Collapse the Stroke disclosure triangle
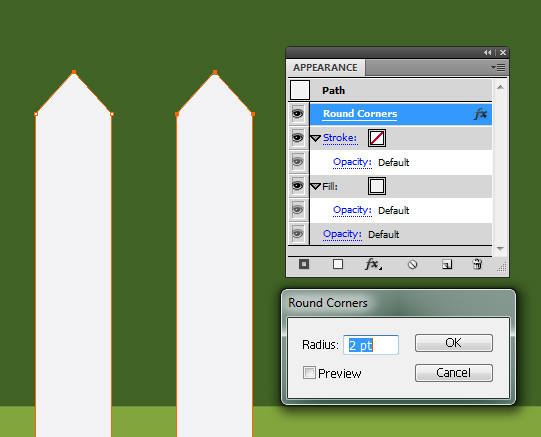 (315, 138)
